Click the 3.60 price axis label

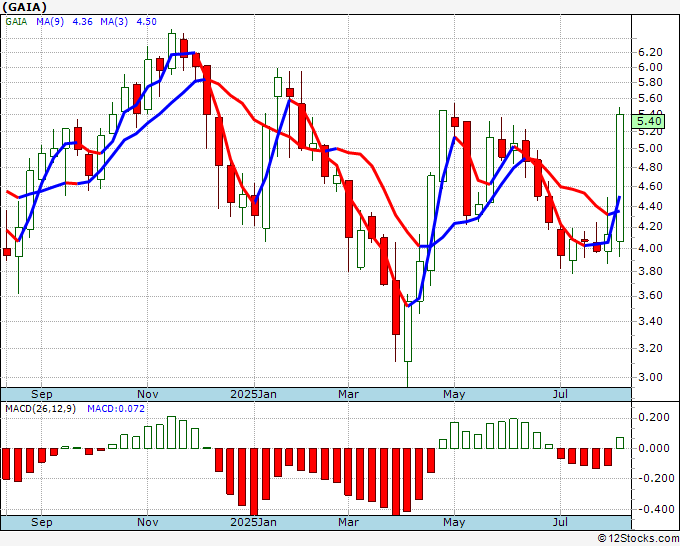650,296
